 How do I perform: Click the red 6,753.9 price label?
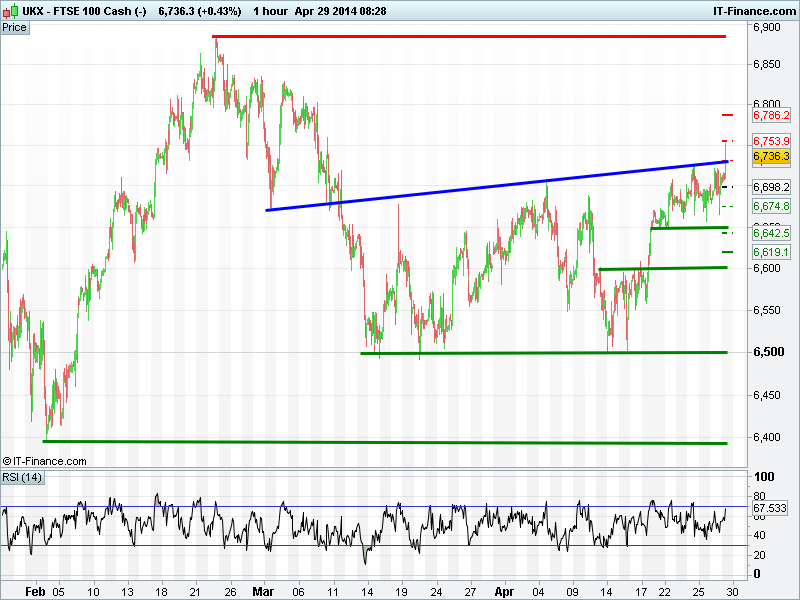(x=771, y=141)
